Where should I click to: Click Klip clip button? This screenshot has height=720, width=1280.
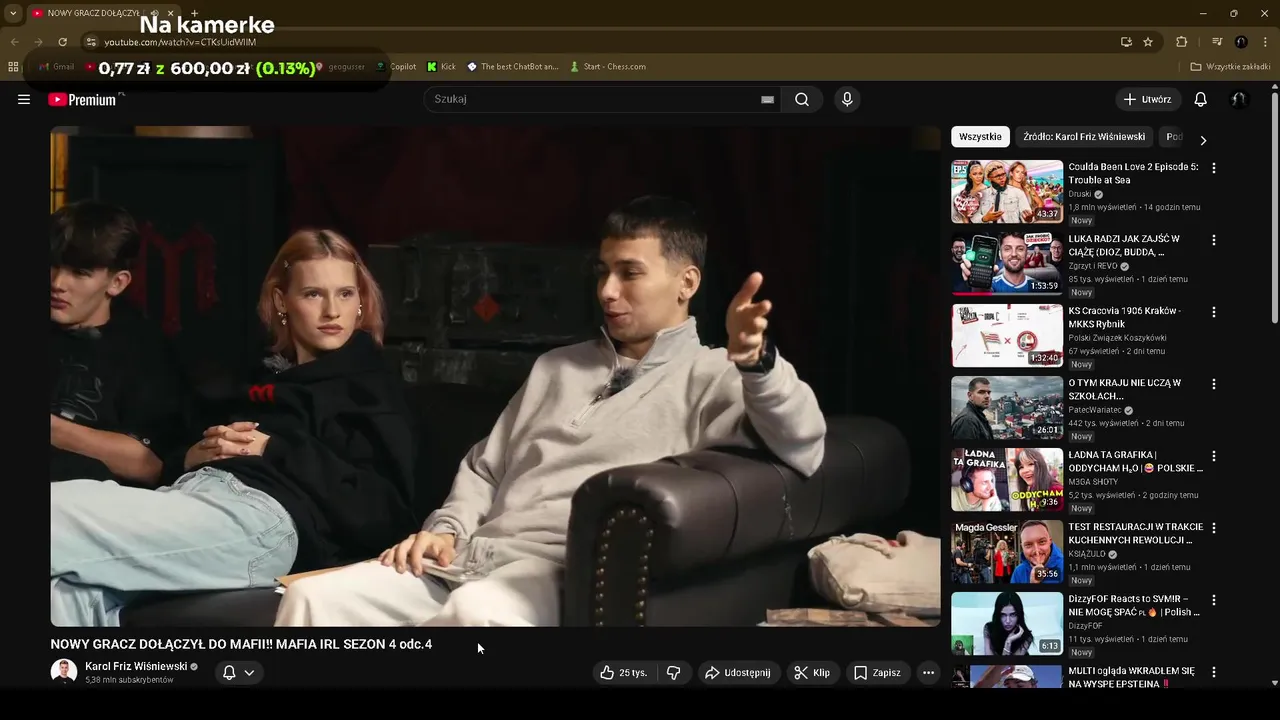[x=812, y=673]
